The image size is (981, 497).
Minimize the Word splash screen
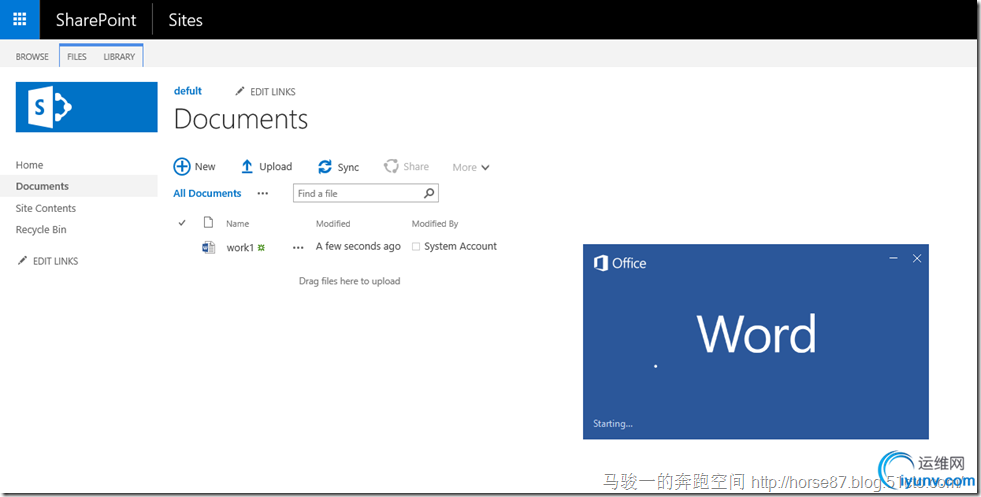pyautogui.click(x=893, y=258)
